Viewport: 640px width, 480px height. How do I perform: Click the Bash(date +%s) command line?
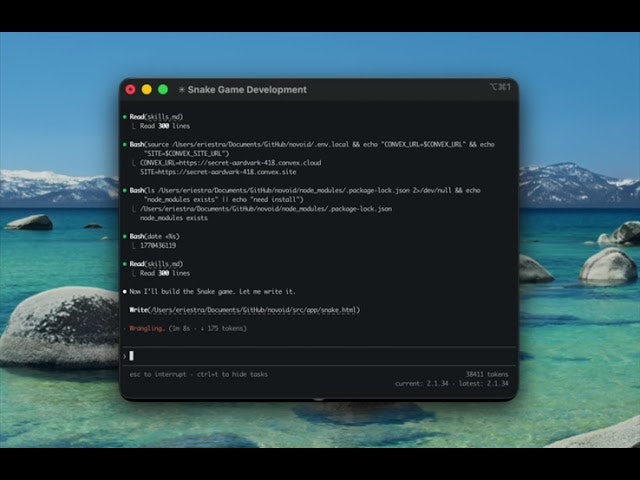click(x=154, y=236)
